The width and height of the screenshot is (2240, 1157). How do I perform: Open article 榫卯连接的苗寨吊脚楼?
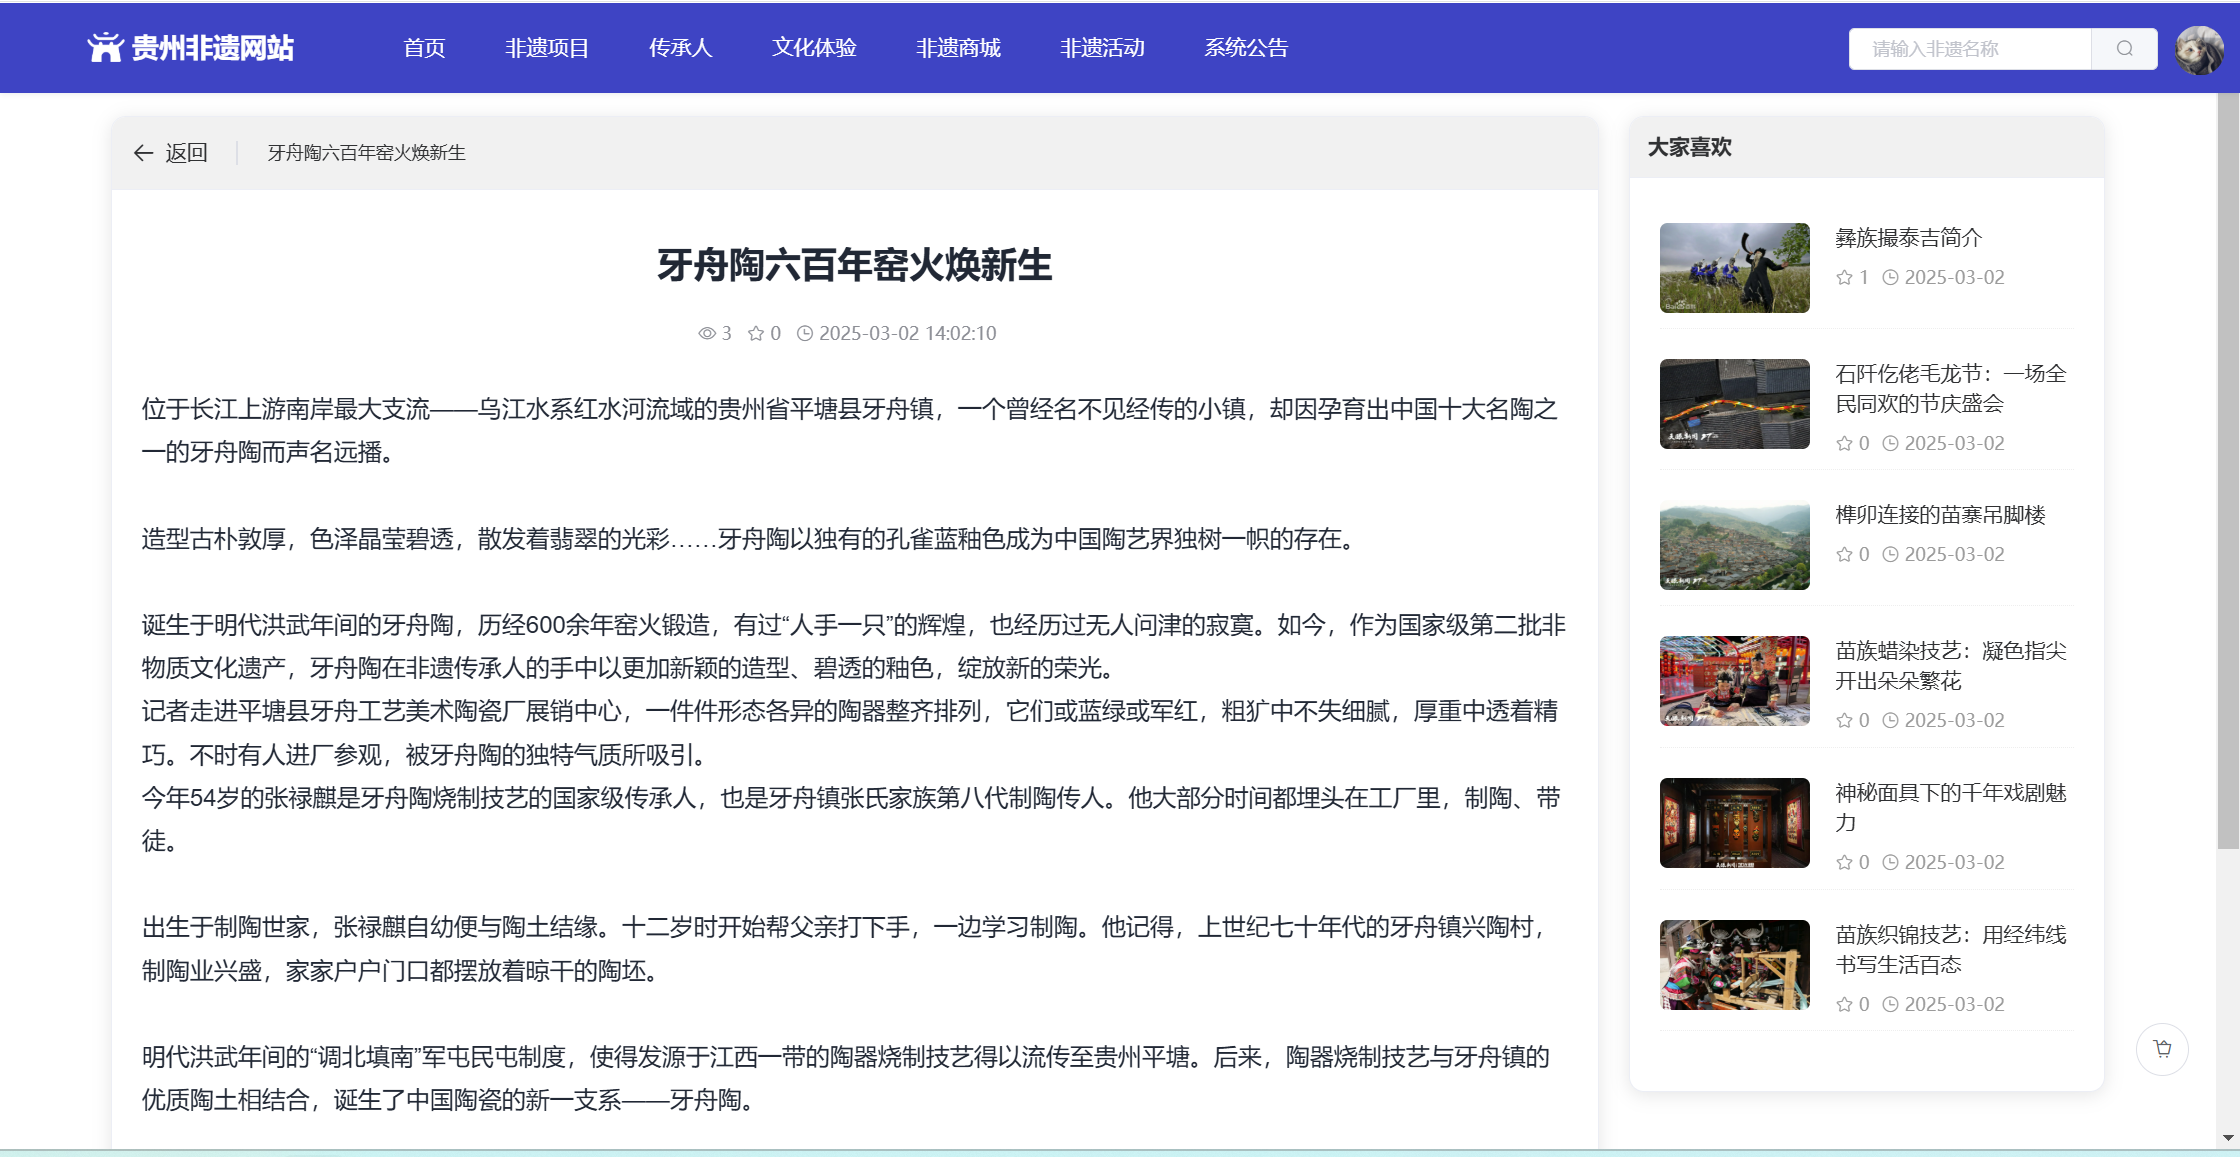tap(1940, 515)
